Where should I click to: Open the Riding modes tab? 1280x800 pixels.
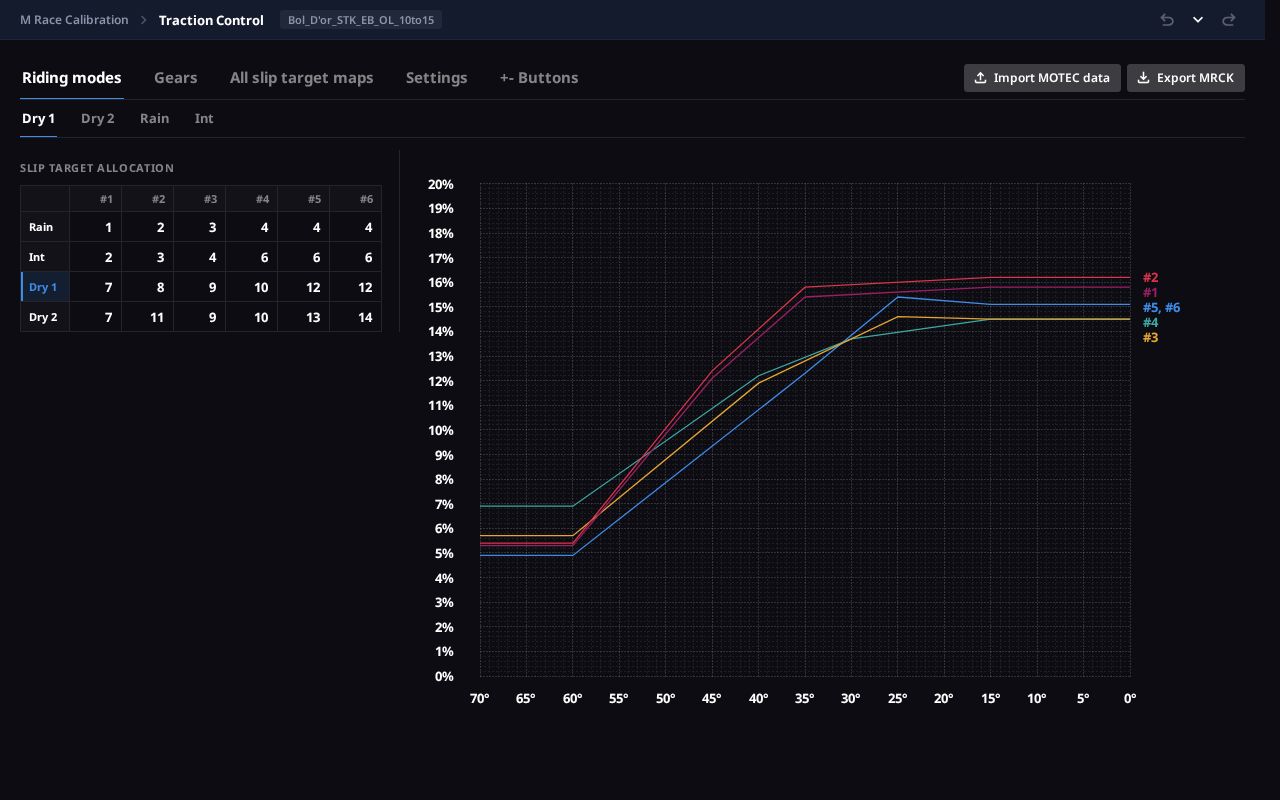click(72, 78)
